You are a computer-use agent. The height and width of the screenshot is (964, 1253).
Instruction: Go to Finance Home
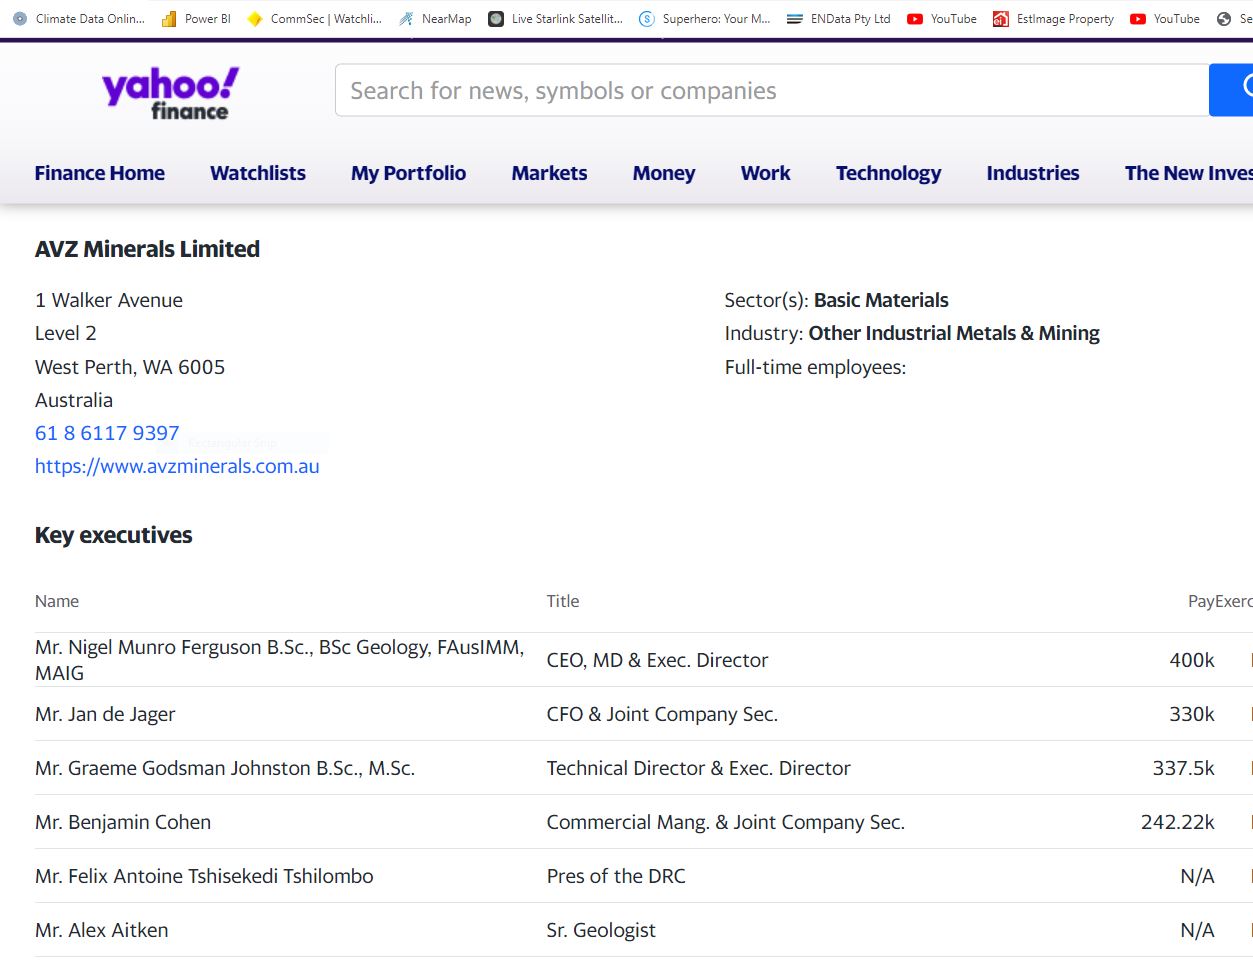[100, 173]
